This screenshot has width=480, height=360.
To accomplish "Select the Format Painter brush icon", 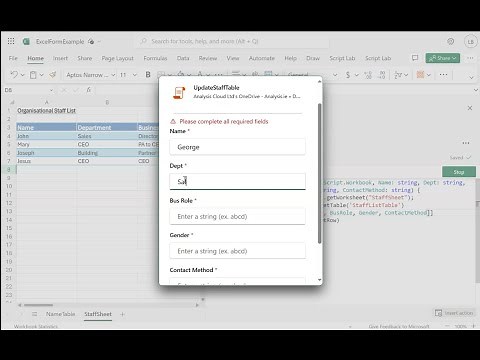I will (x=53, y=75).
